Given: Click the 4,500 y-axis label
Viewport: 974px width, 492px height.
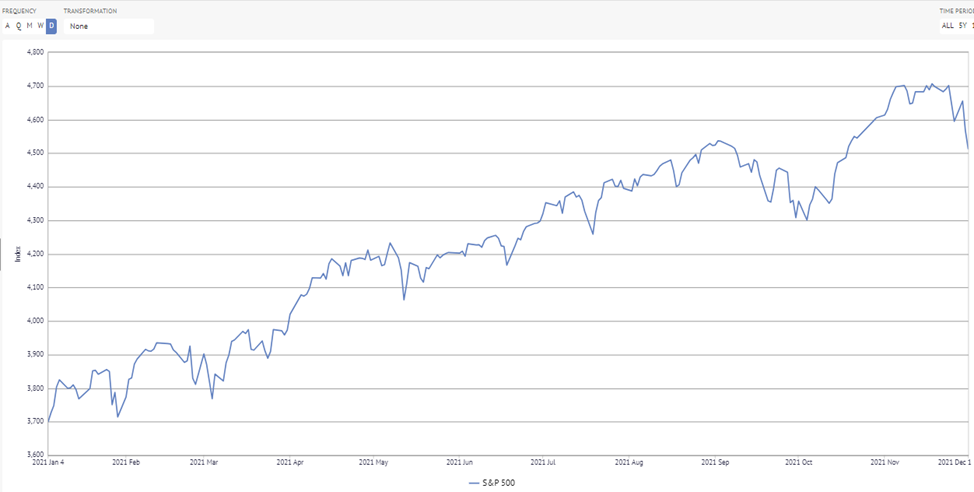Looking at the screenshot, I should coord(35,153).
